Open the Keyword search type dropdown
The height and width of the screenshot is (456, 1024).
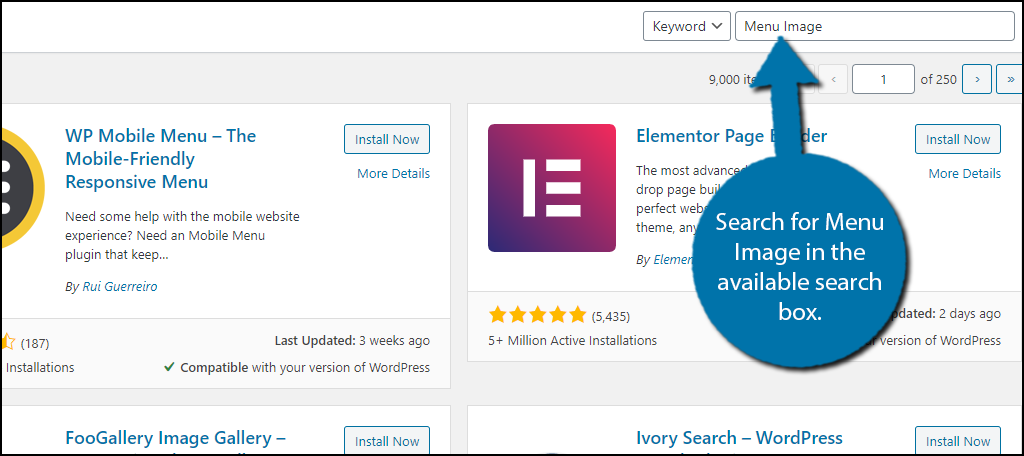pos(686,26)
